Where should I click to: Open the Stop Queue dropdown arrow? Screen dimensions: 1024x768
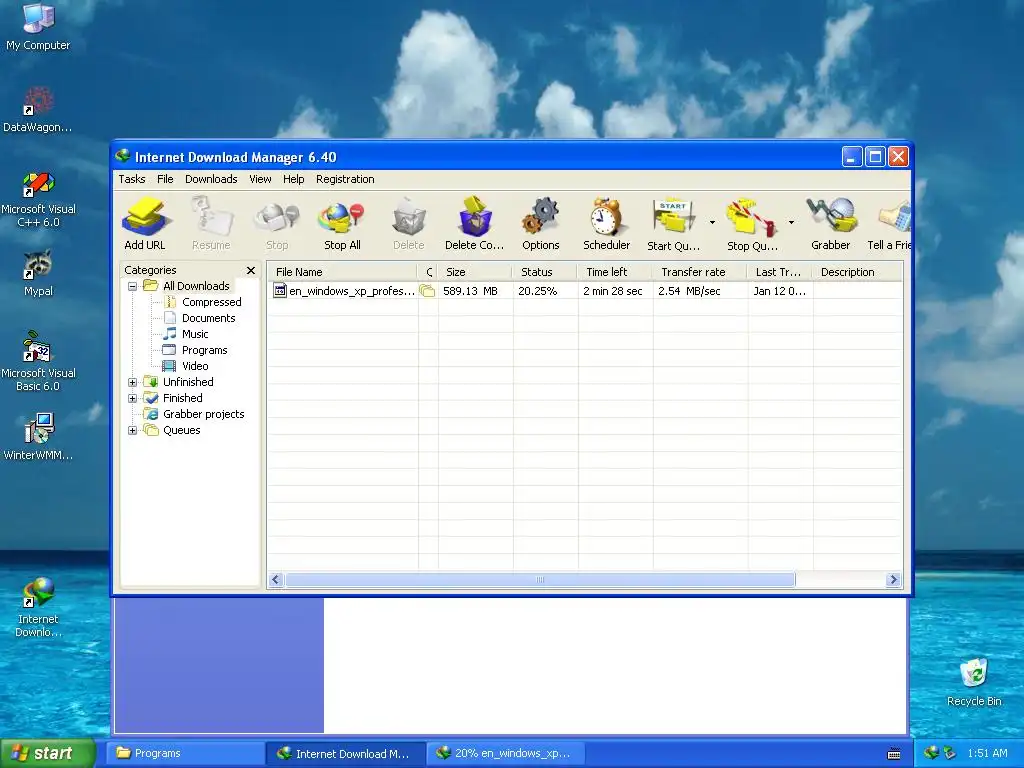tap(791, 223)
